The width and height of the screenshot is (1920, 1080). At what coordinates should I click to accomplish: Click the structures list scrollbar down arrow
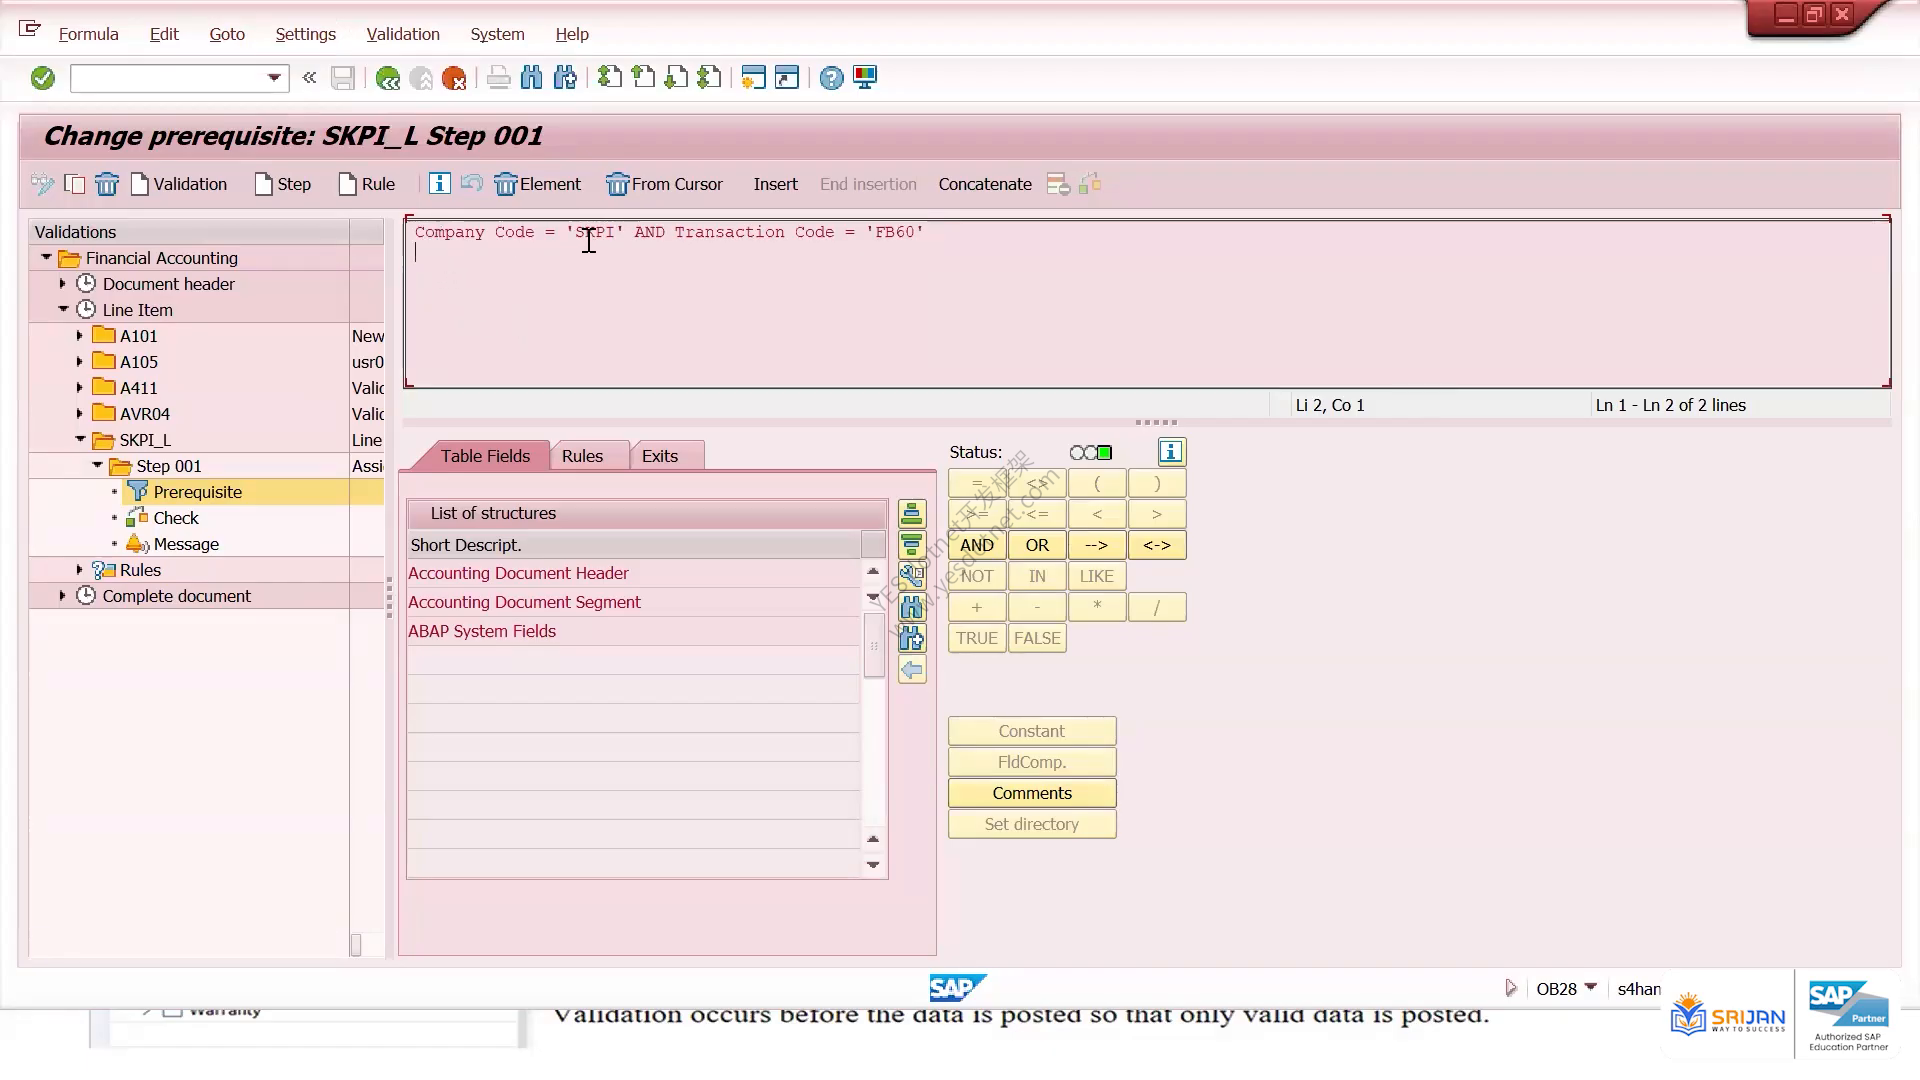click(x=873, y=865)
